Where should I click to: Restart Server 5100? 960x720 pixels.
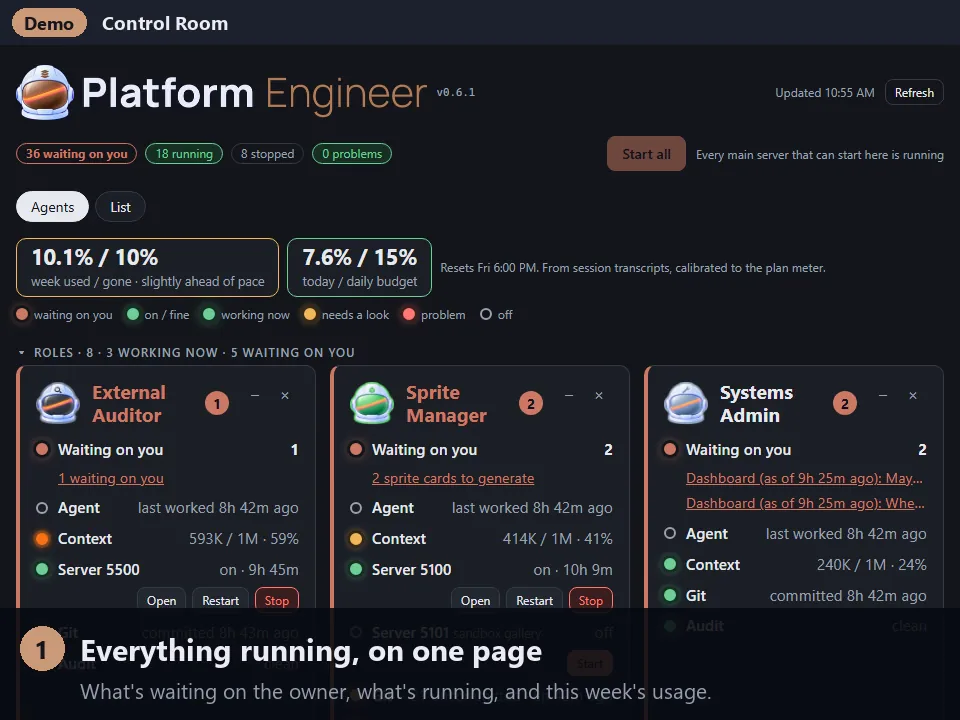click(x=534, y=601)
